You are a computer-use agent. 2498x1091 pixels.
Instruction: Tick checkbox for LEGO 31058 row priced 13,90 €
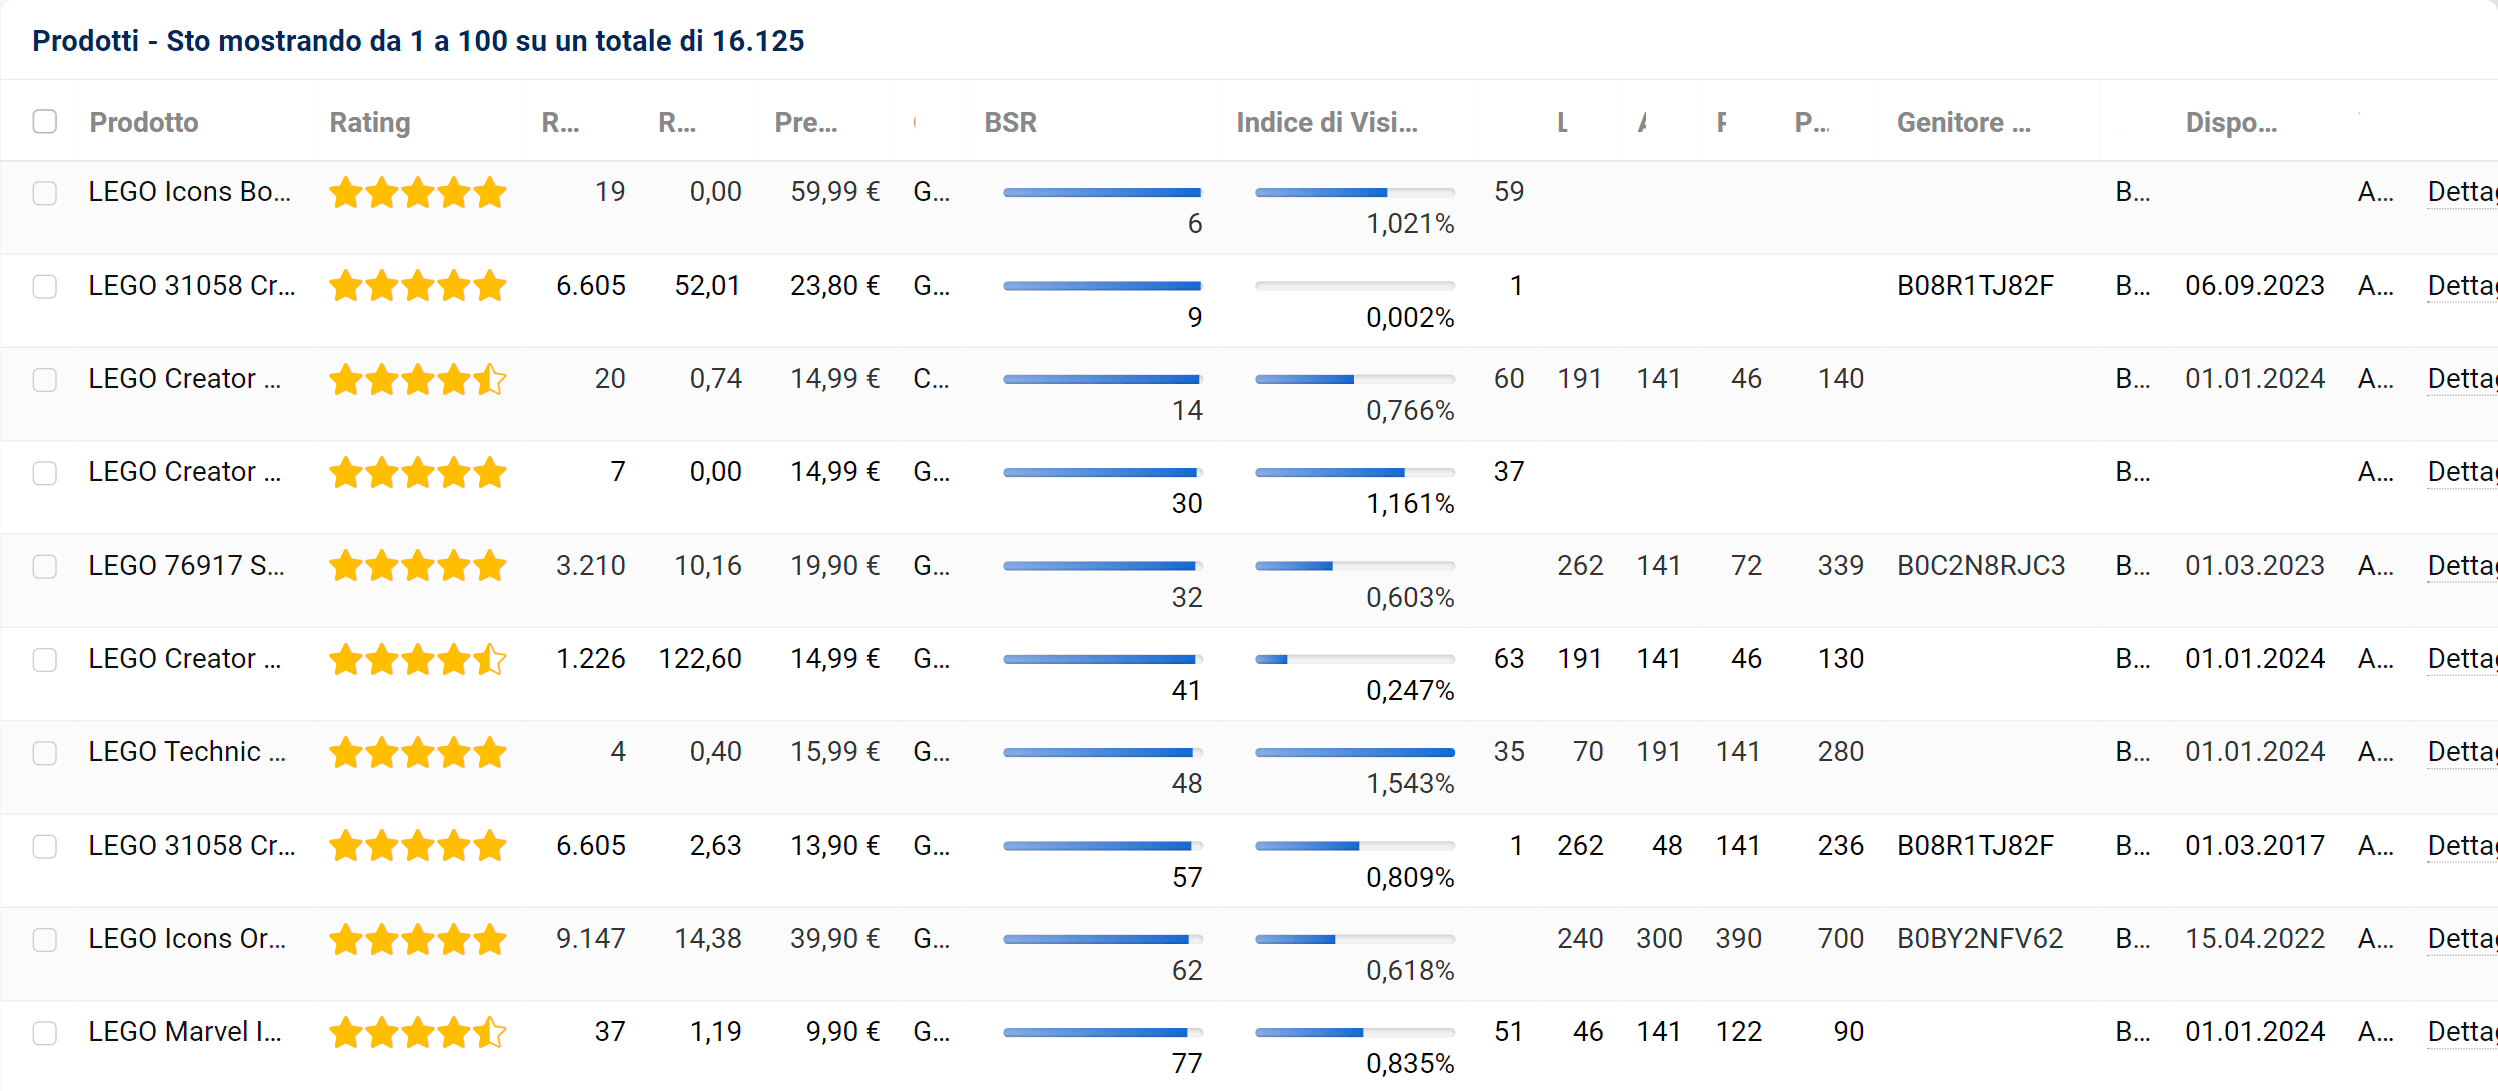pos(45,846)
